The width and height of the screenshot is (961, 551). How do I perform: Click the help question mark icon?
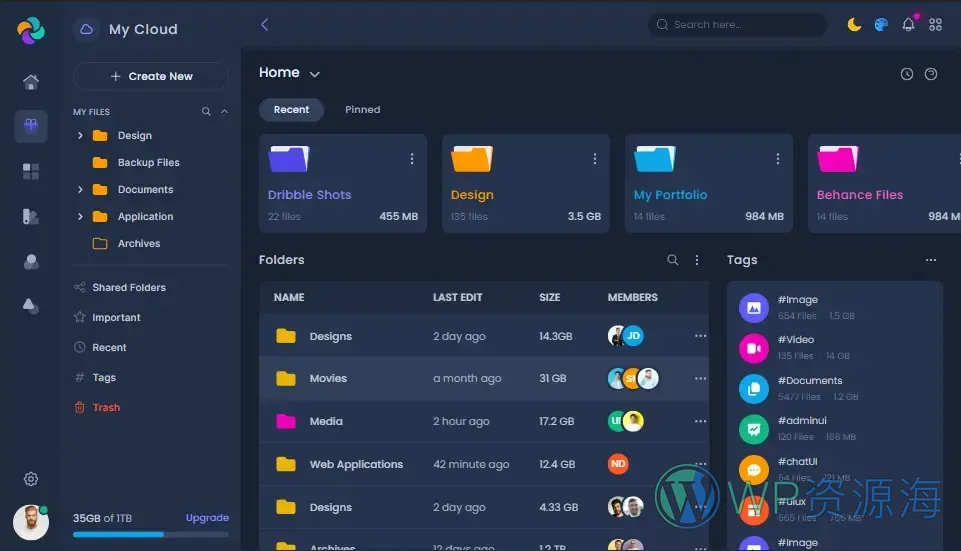tap(931, 74)
